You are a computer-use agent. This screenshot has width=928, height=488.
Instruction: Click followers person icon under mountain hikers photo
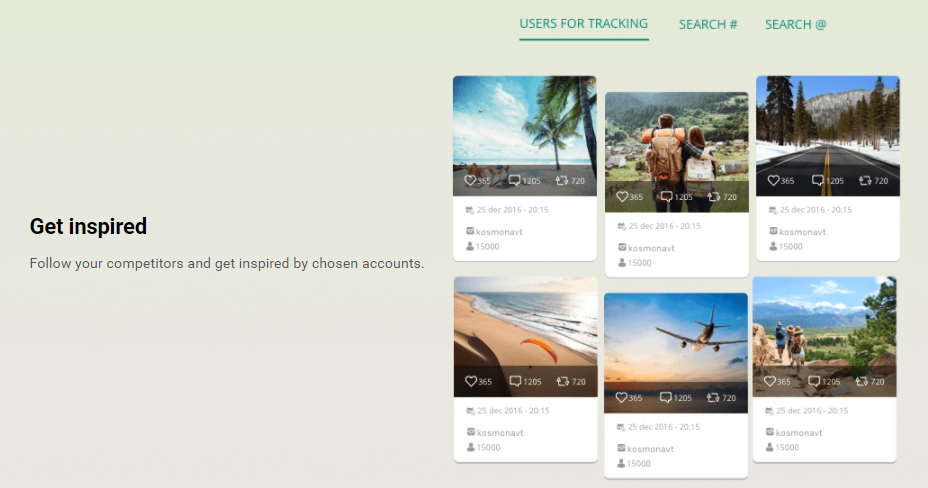point(770,447)
